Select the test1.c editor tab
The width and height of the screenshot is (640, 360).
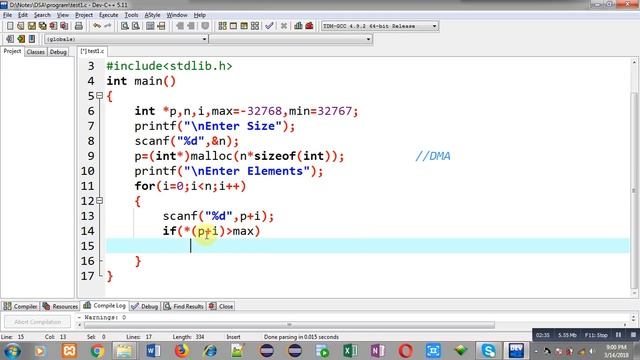[x=93, y=51]
